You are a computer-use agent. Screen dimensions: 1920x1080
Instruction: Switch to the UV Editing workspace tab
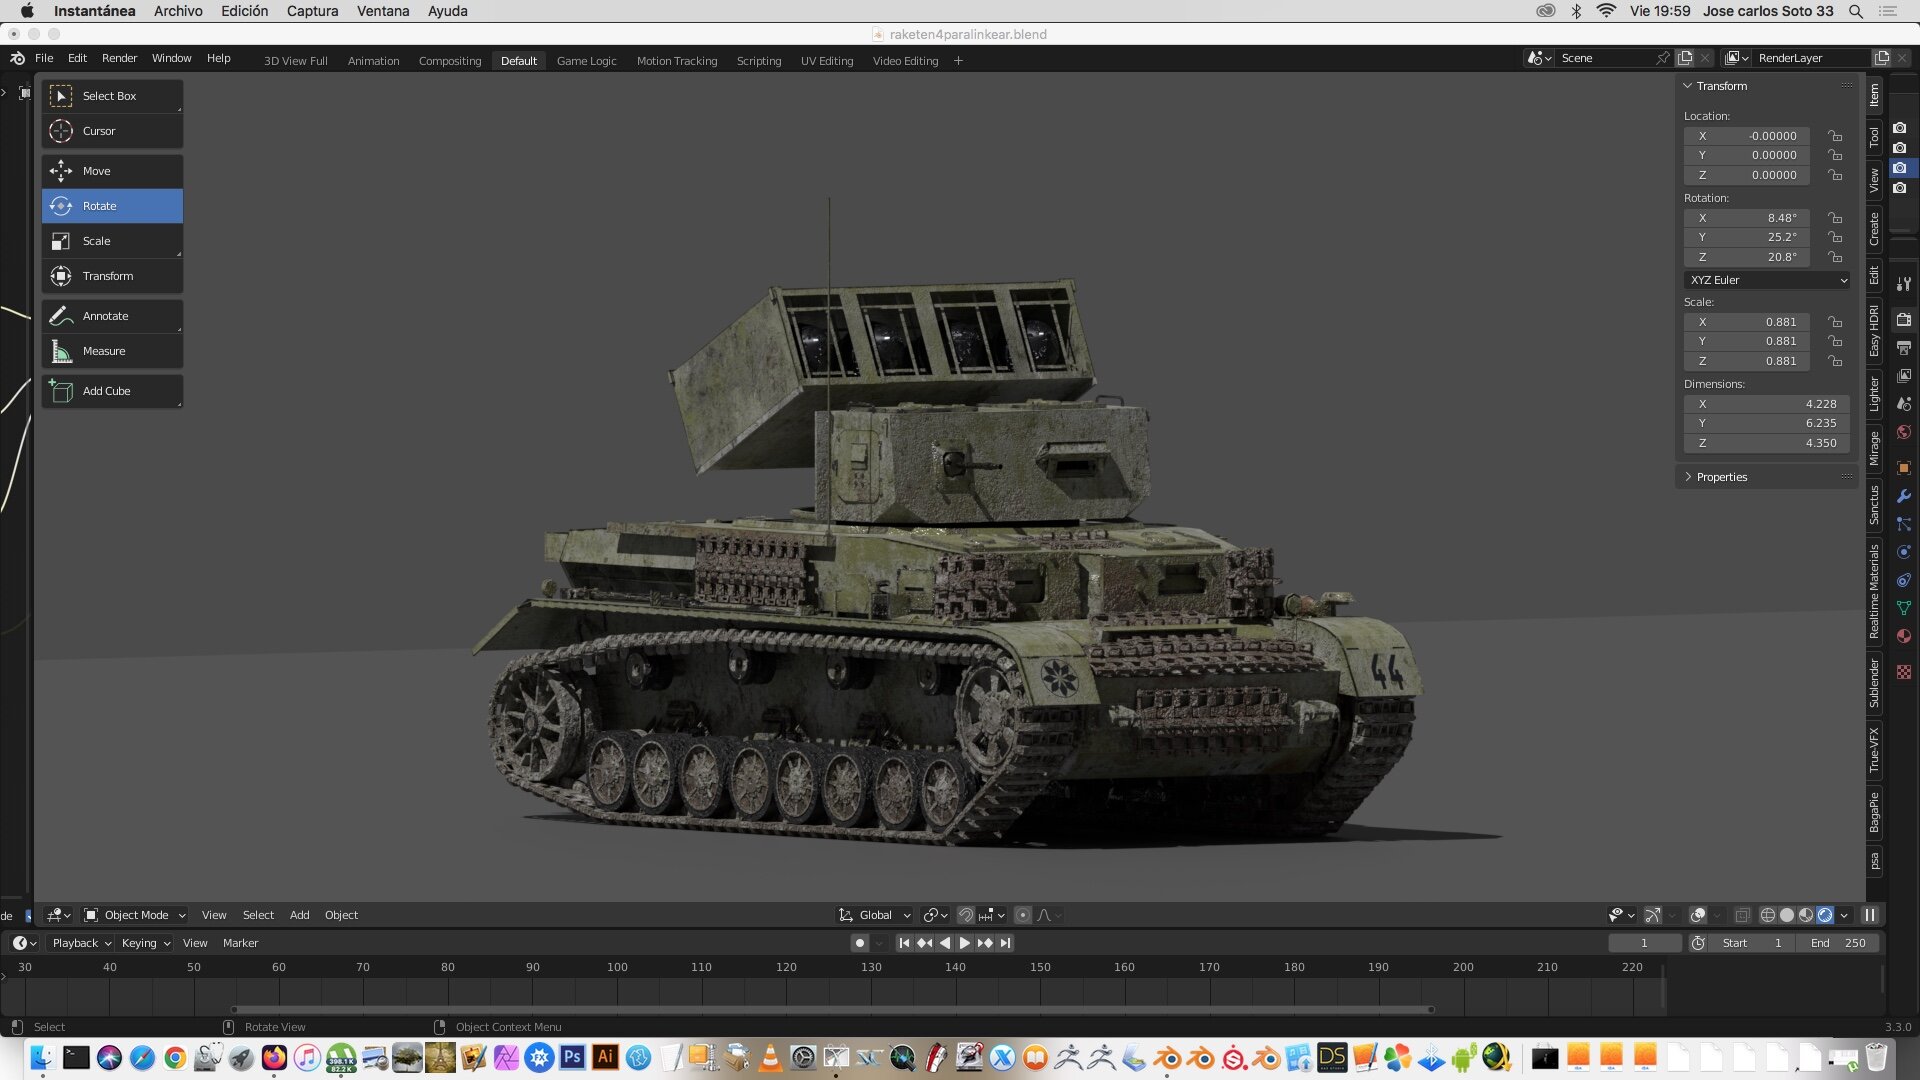pos(827,61)
